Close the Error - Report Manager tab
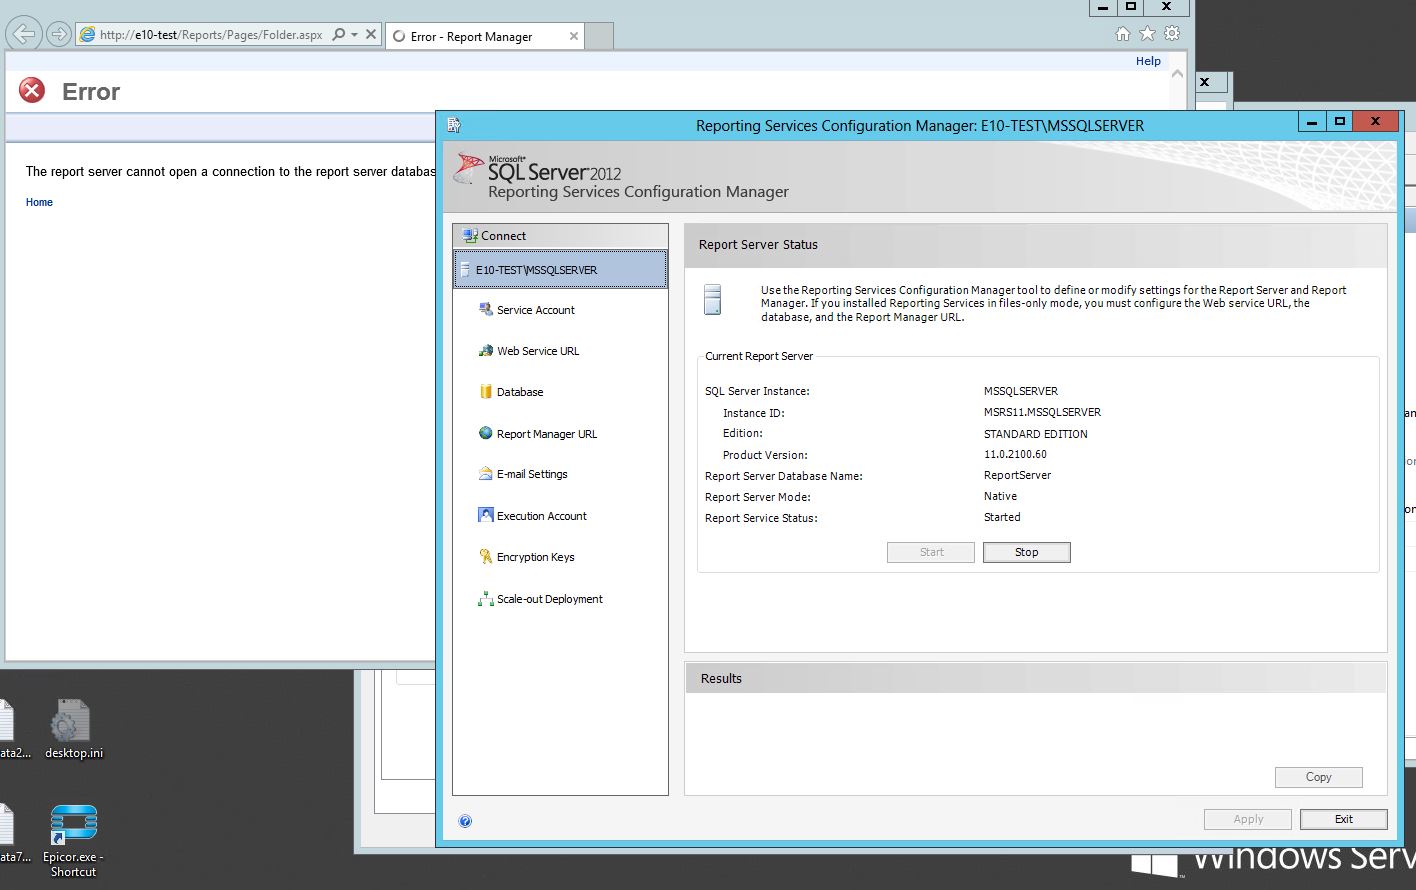This screenshot has height=890, width=1416. pyautogui.click(x=573, y=36)
